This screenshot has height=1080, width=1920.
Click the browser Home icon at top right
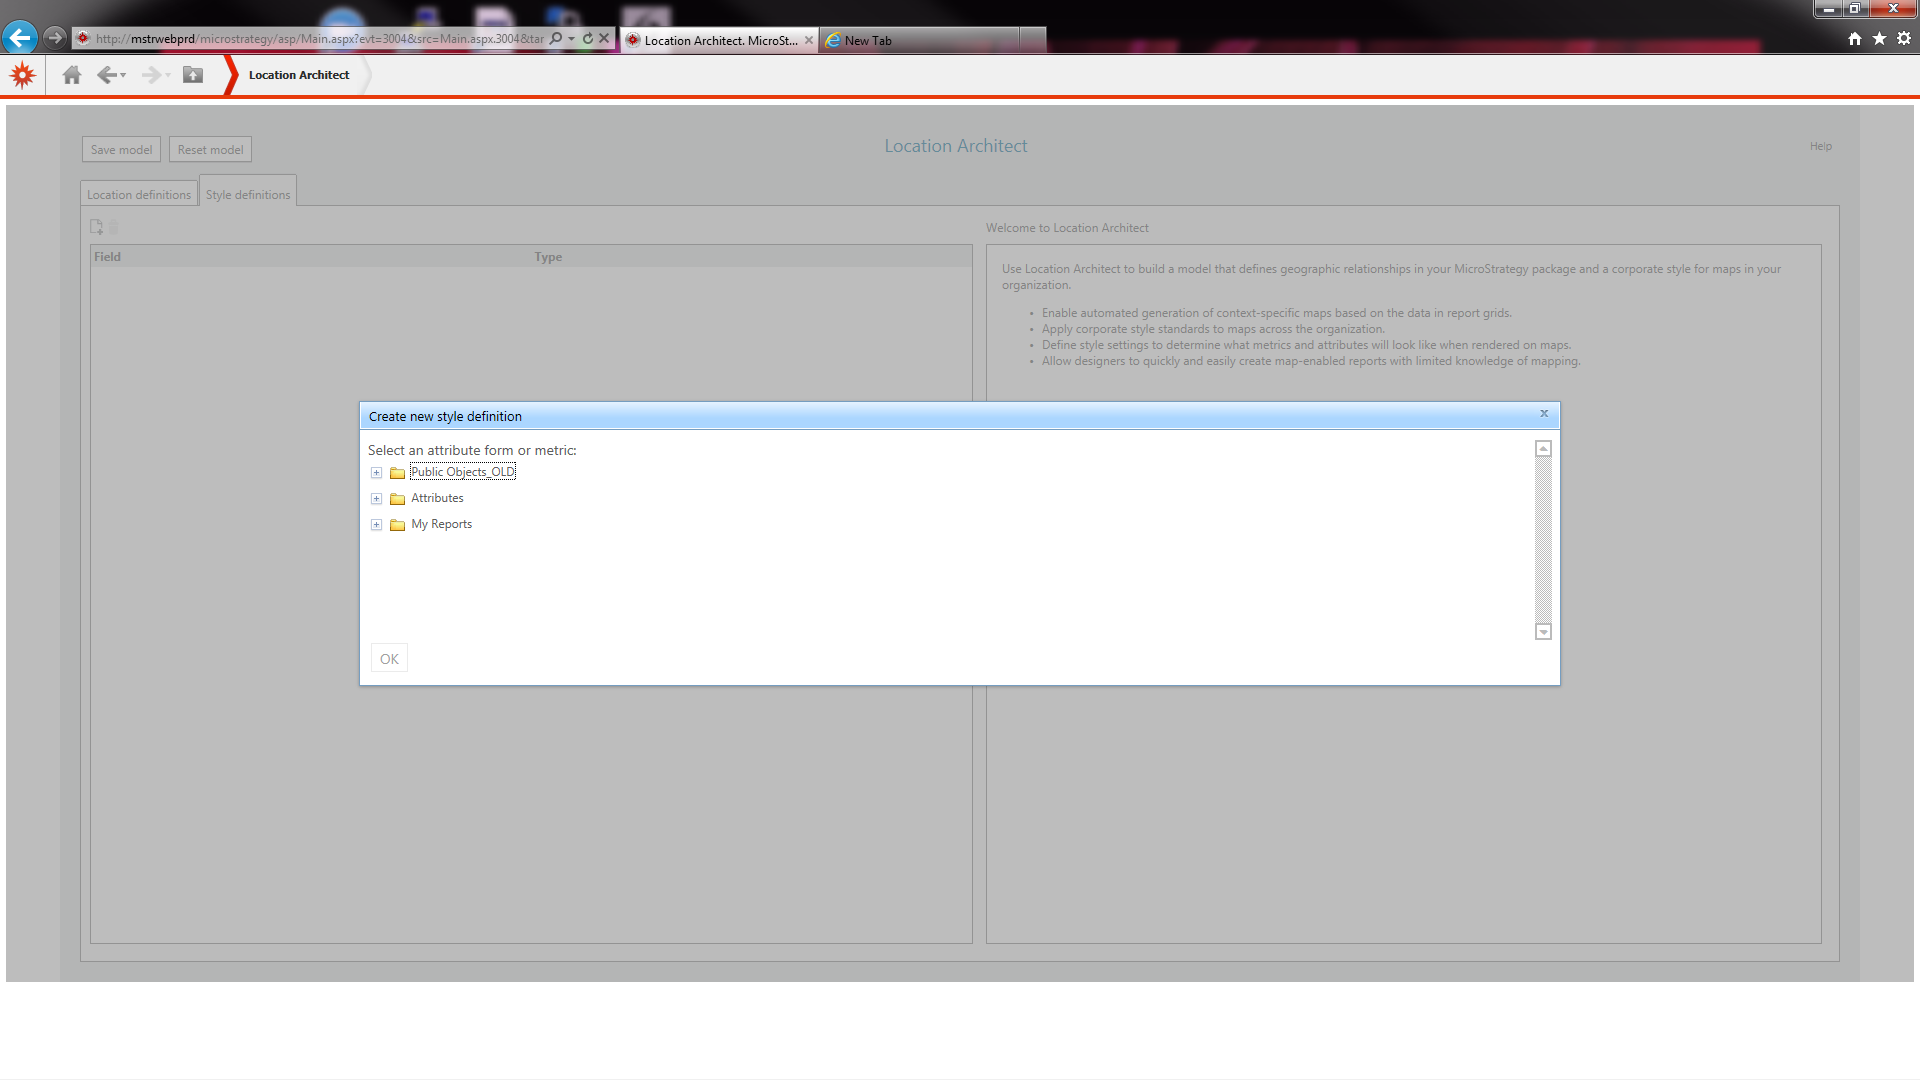pyautogui.click(x=1855, y=39)
